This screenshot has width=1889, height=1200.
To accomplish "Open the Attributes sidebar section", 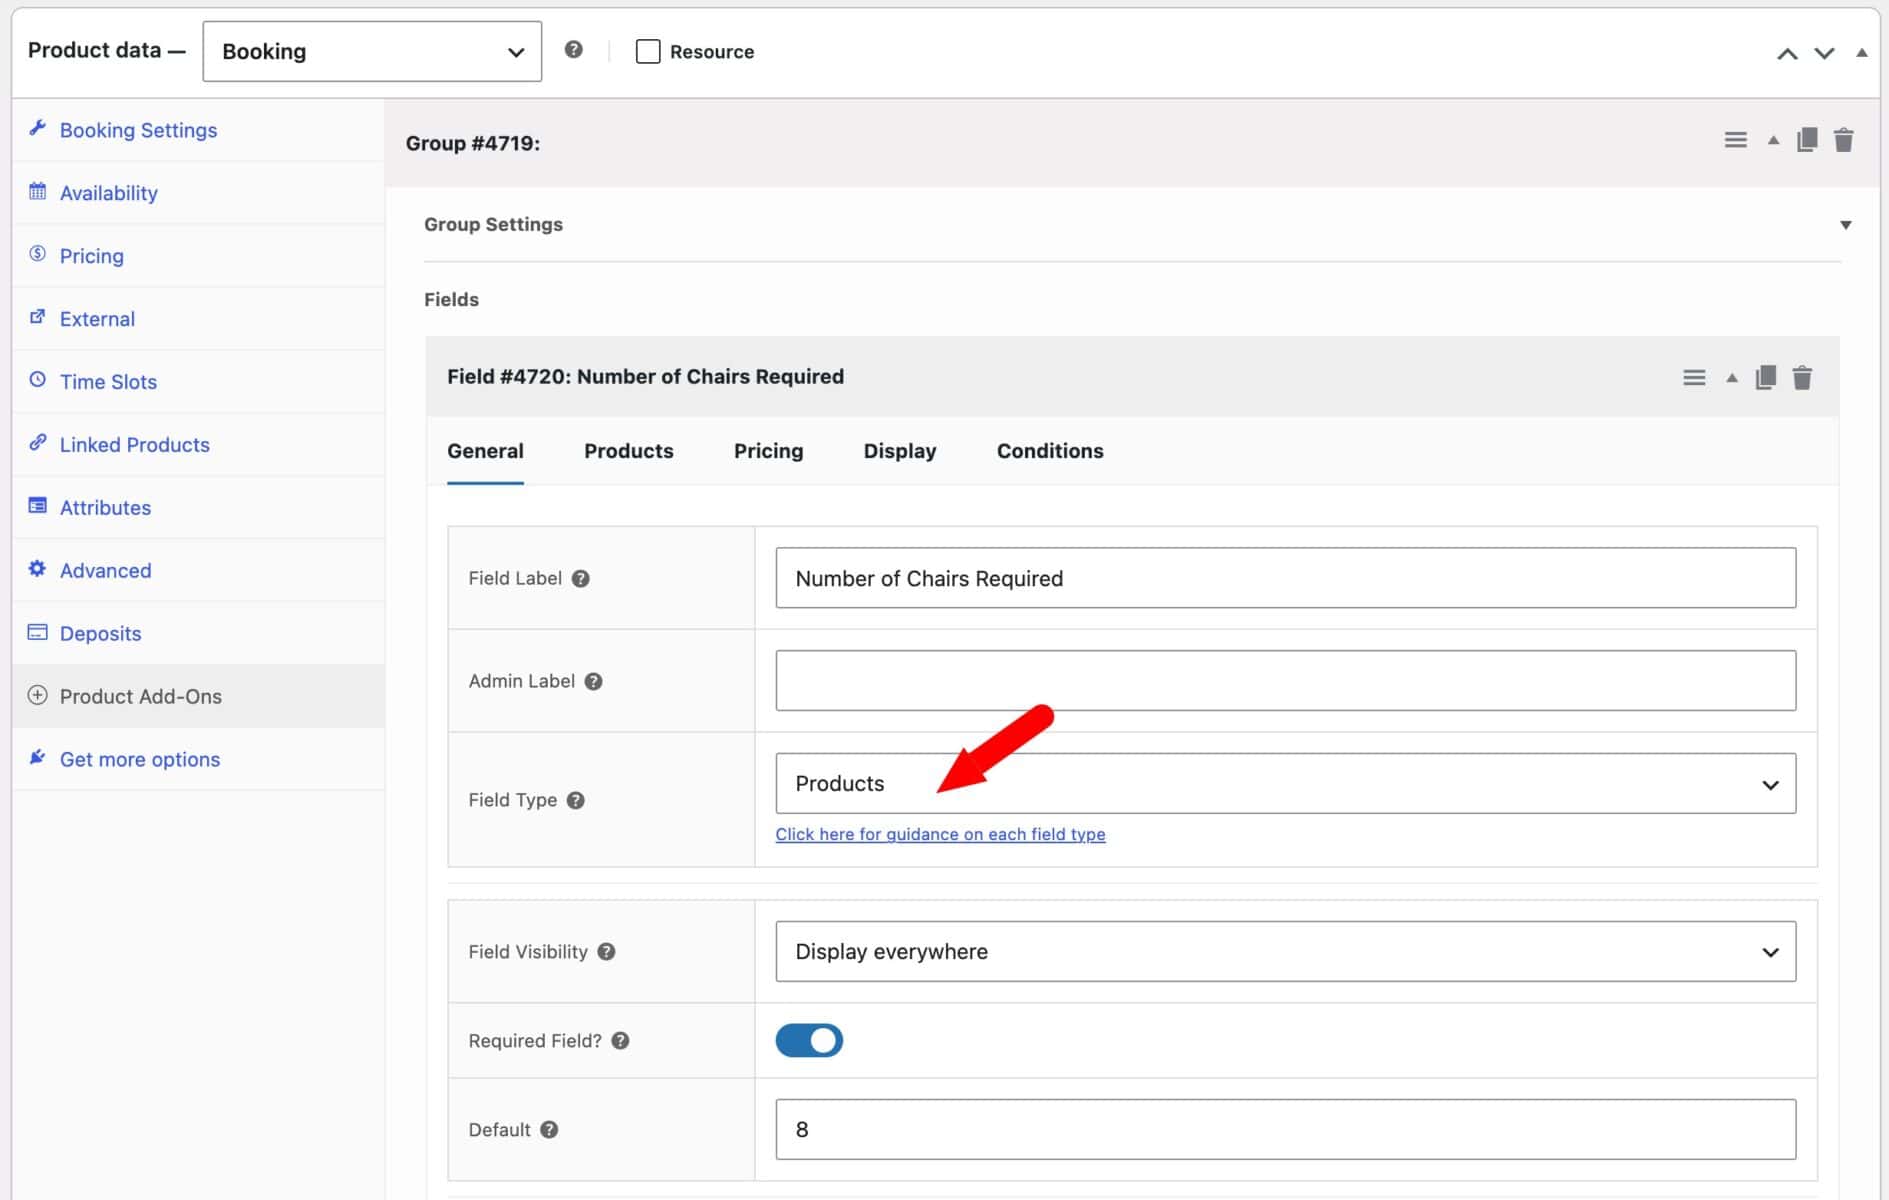I will [198, 508].
